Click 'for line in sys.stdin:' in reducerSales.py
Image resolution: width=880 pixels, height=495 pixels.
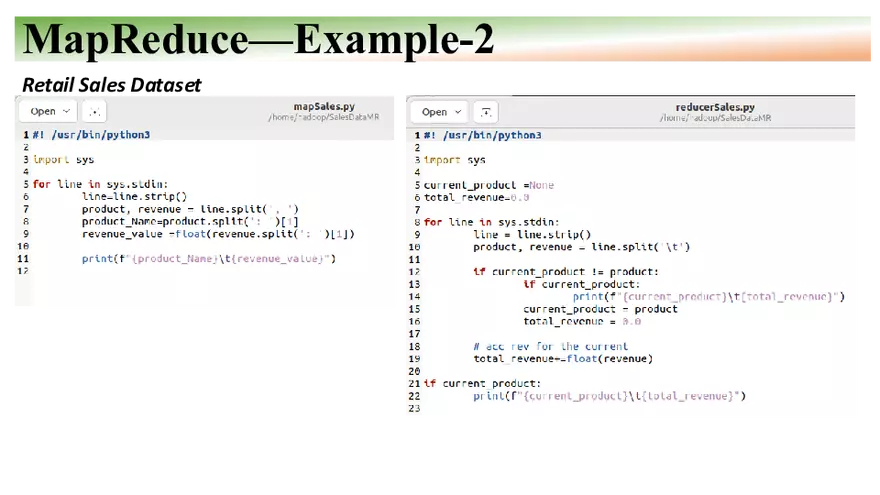point(492,222)
